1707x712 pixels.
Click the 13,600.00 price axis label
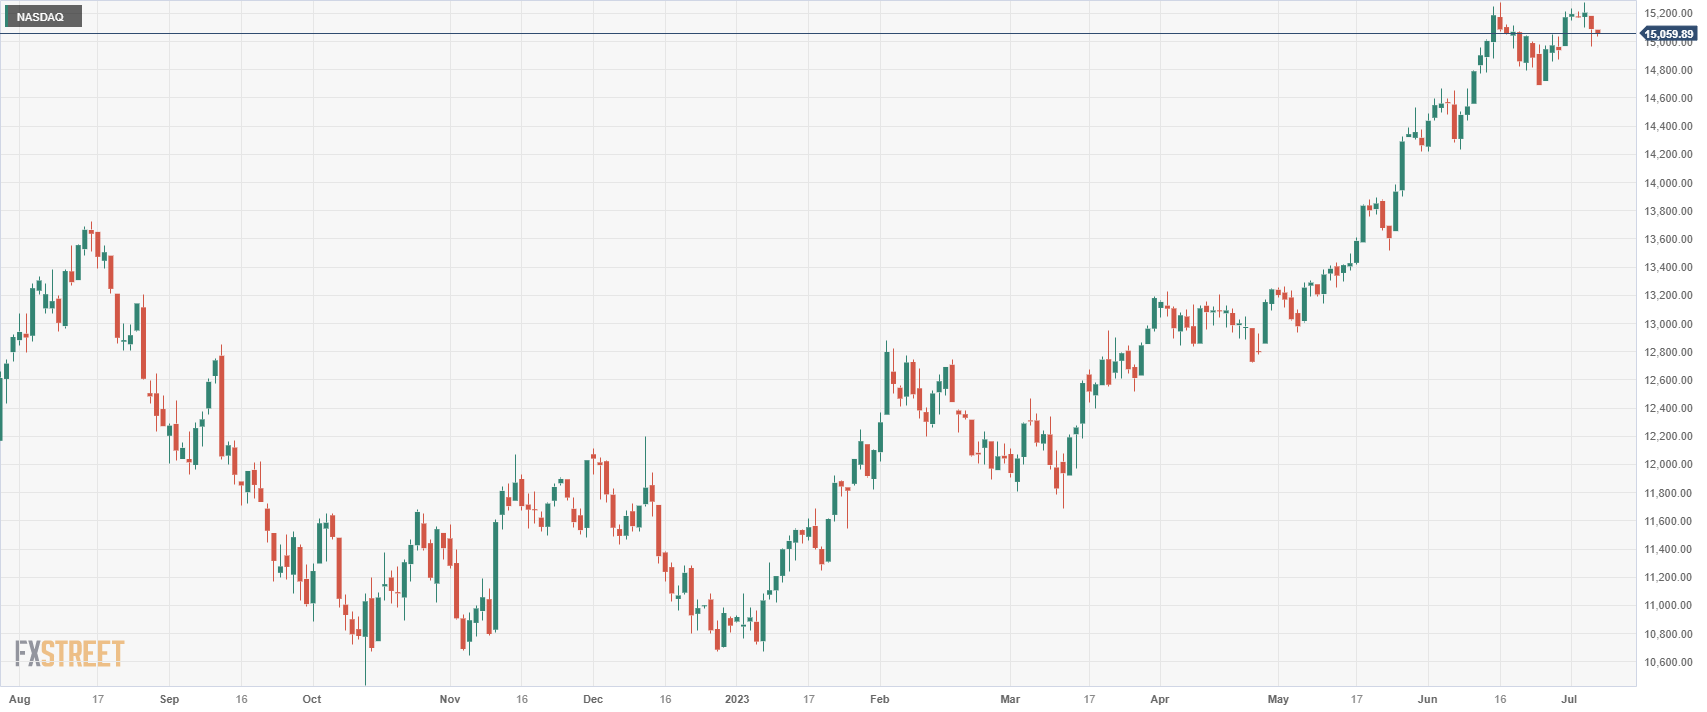(1668, 239)
